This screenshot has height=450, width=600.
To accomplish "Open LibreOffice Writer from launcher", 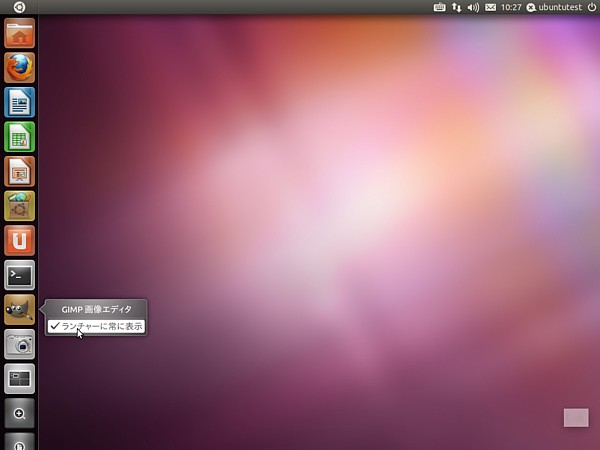I will point(20,102).
